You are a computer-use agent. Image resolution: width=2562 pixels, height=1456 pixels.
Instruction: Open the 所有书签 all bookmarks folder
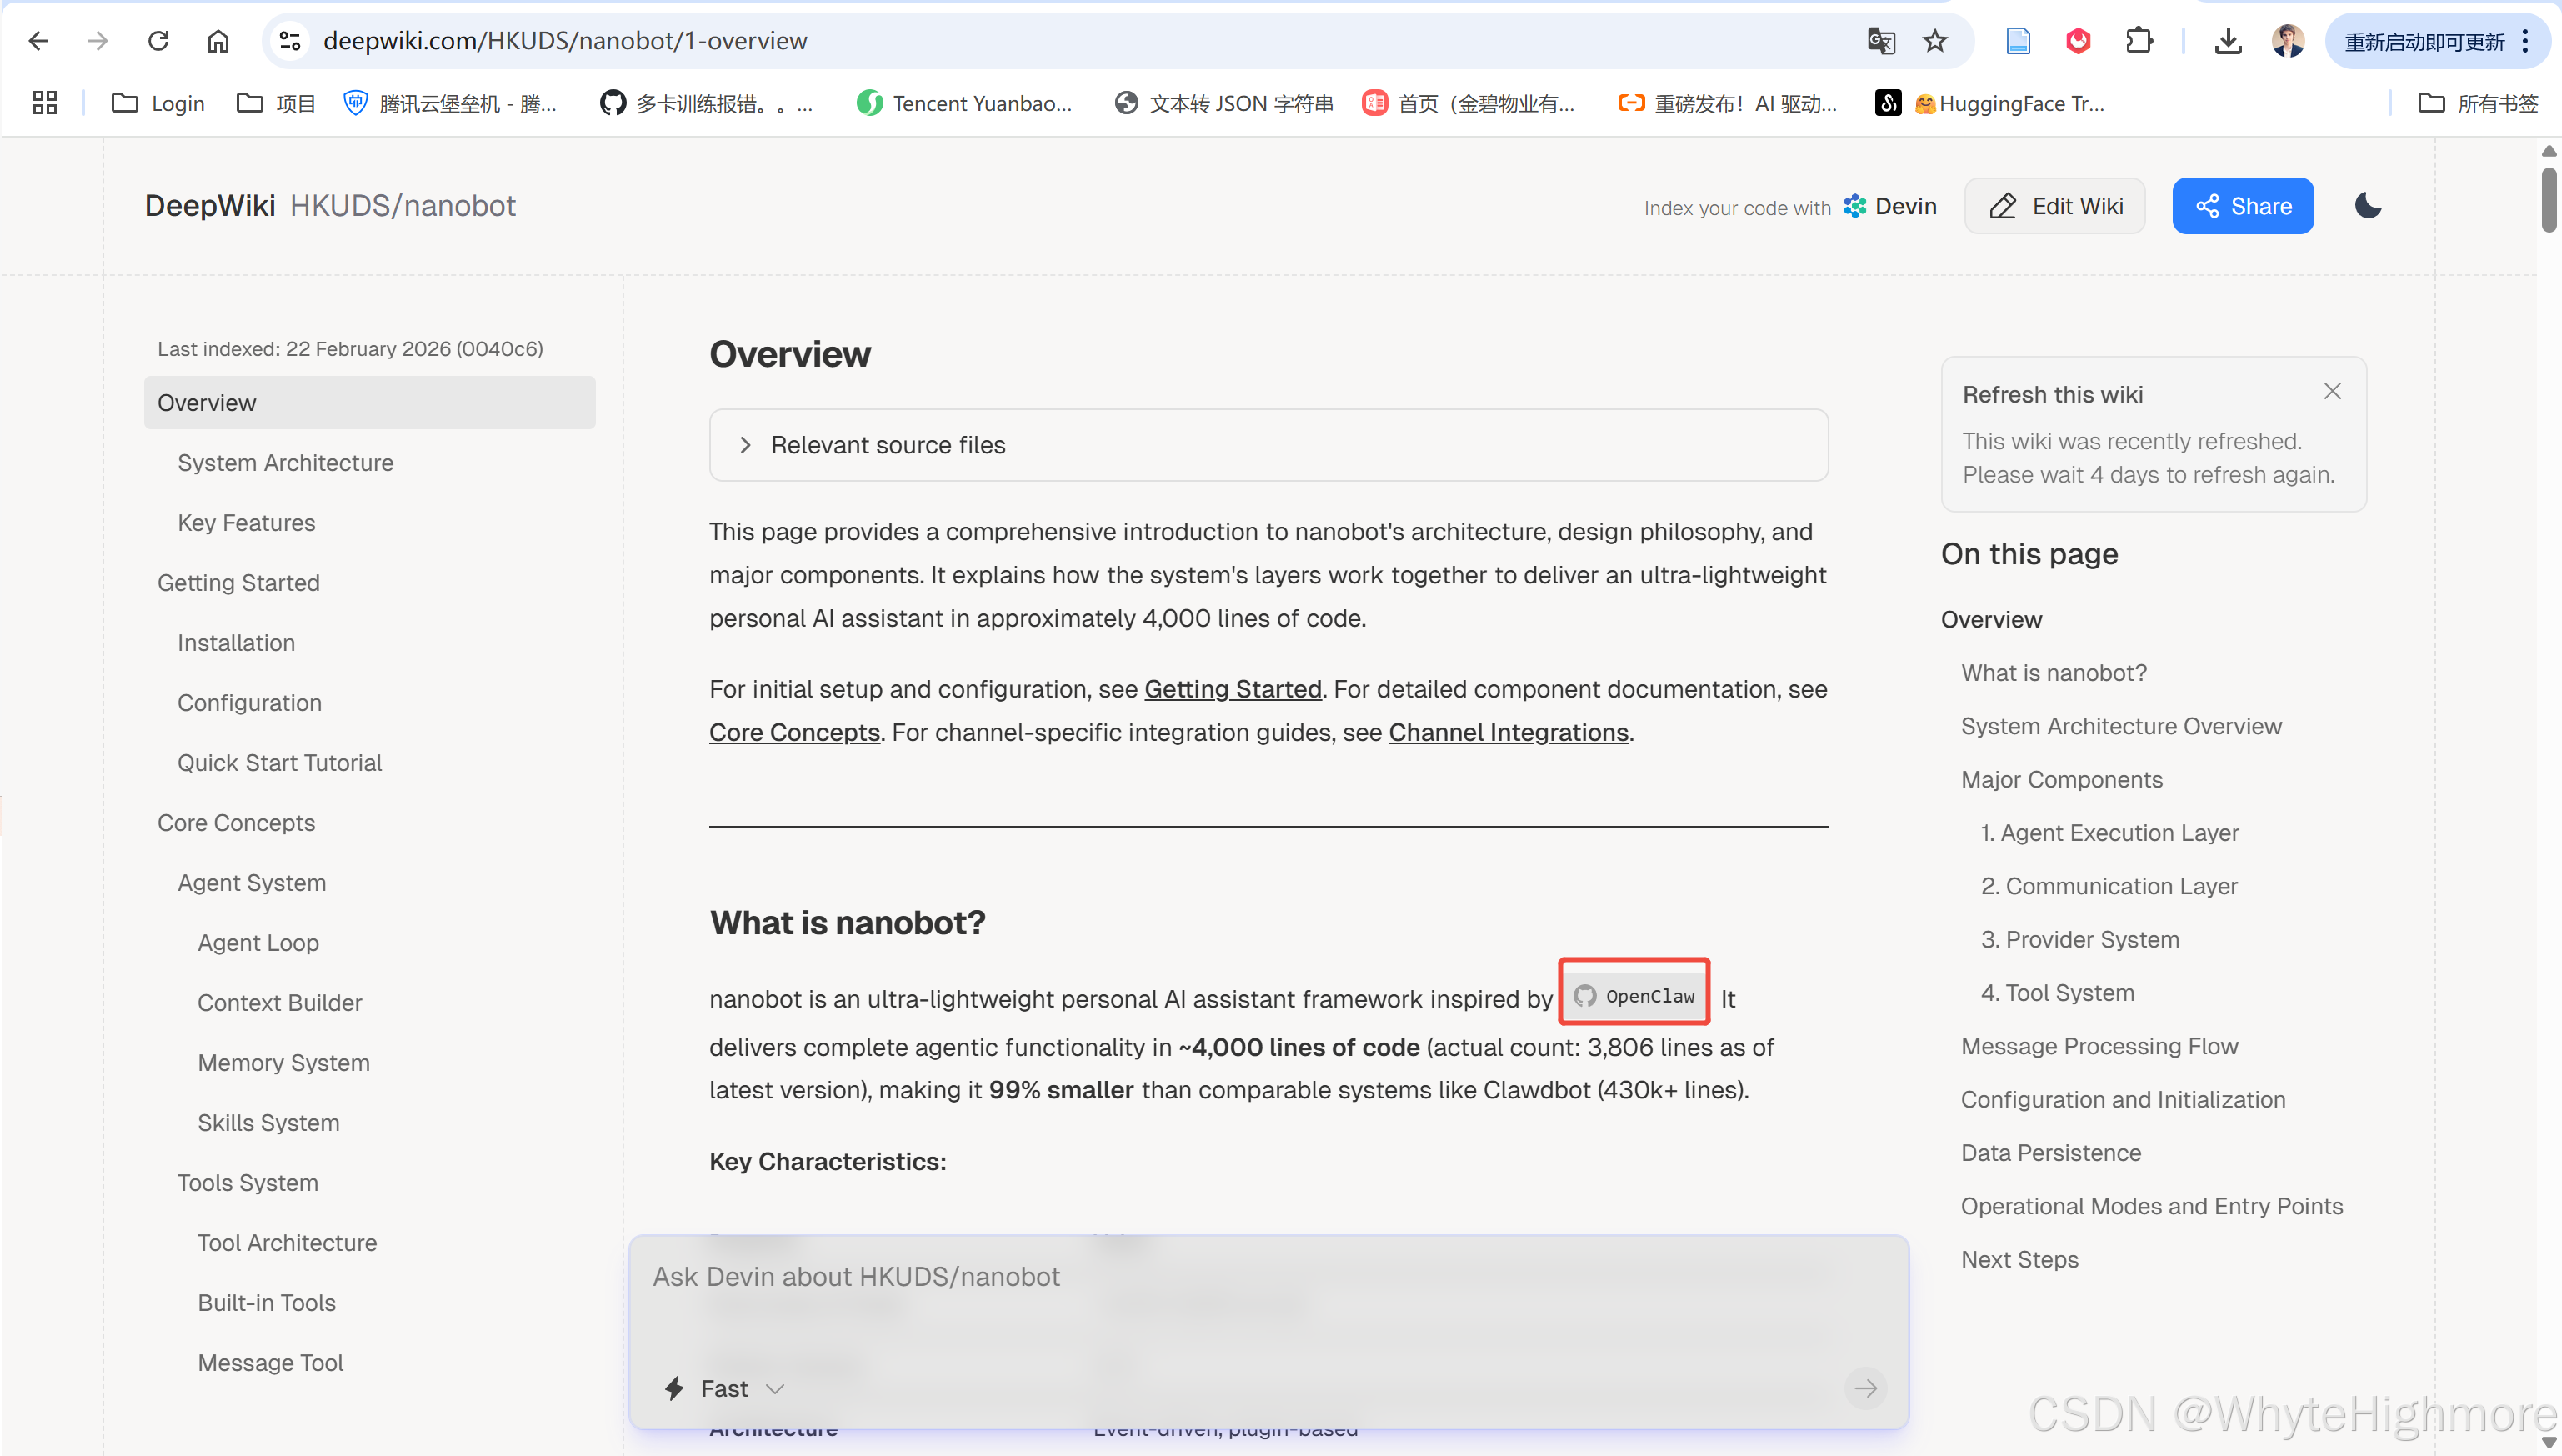tap(2478, 103)
